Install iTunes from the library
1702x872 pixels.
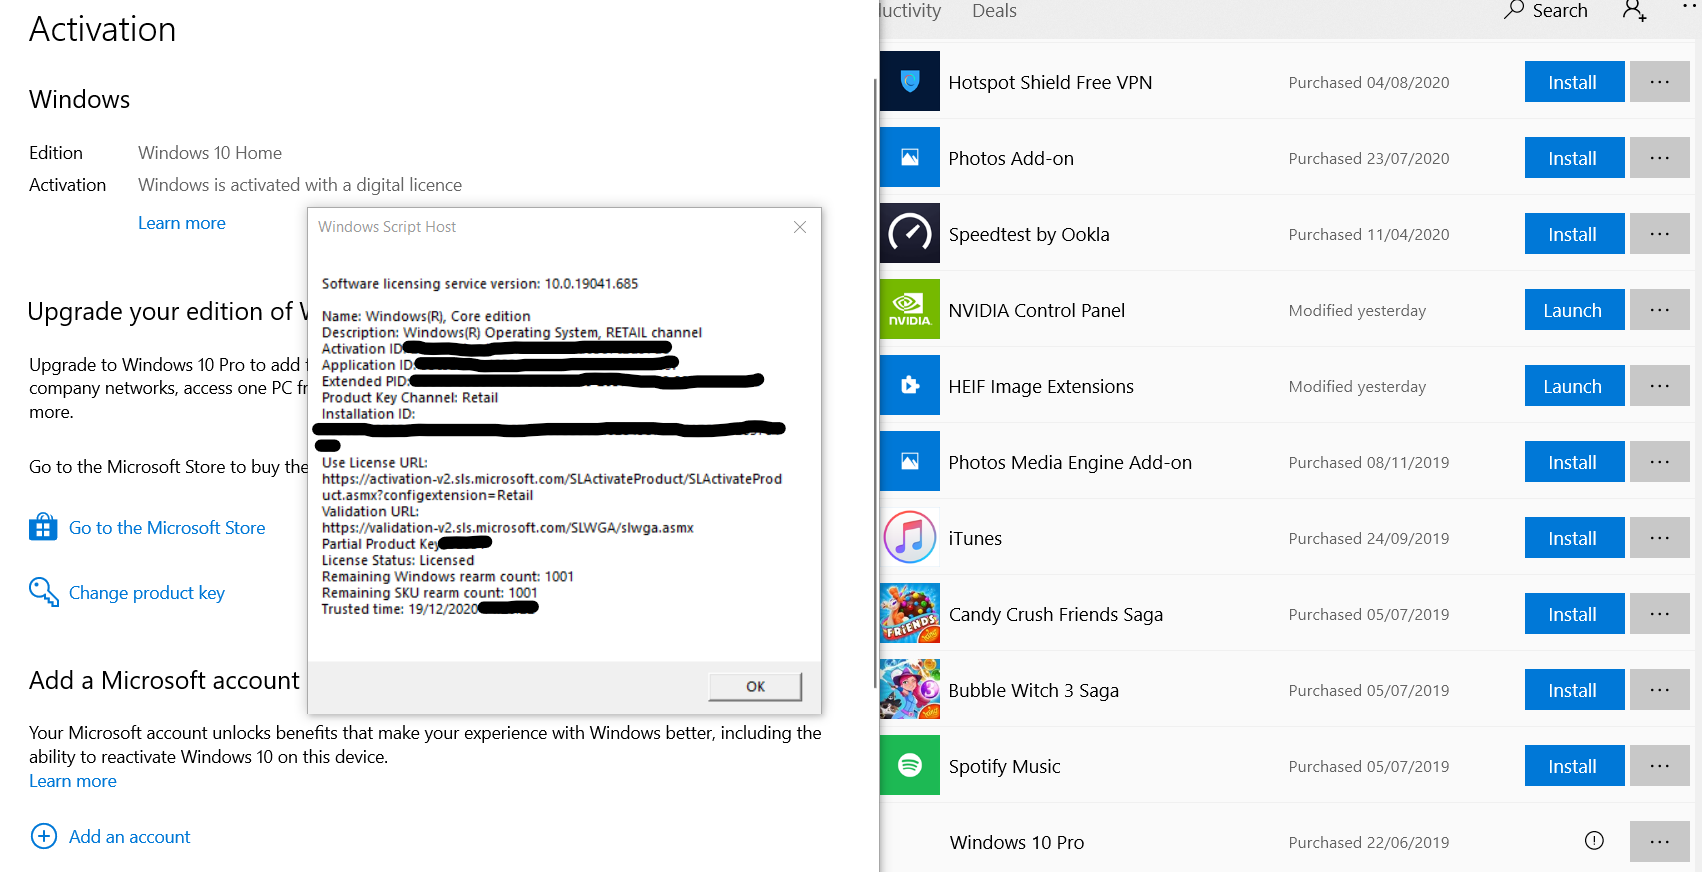1574,538
